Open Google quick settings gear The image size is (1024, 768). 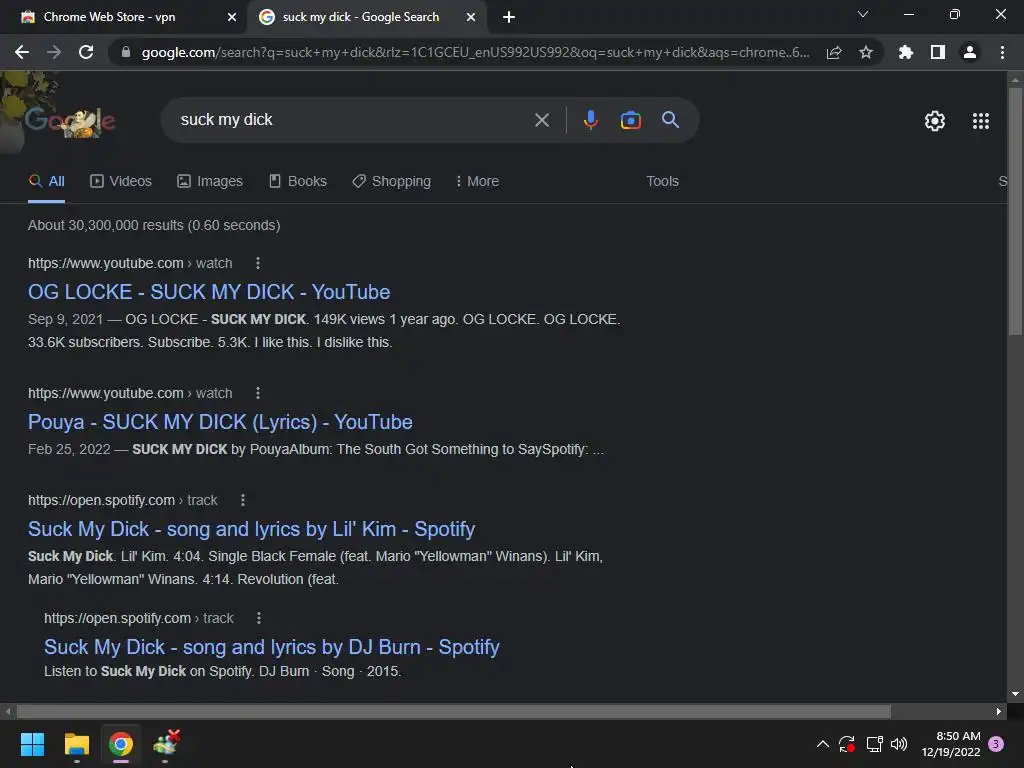pyautogui.click(x=935, y=121)
